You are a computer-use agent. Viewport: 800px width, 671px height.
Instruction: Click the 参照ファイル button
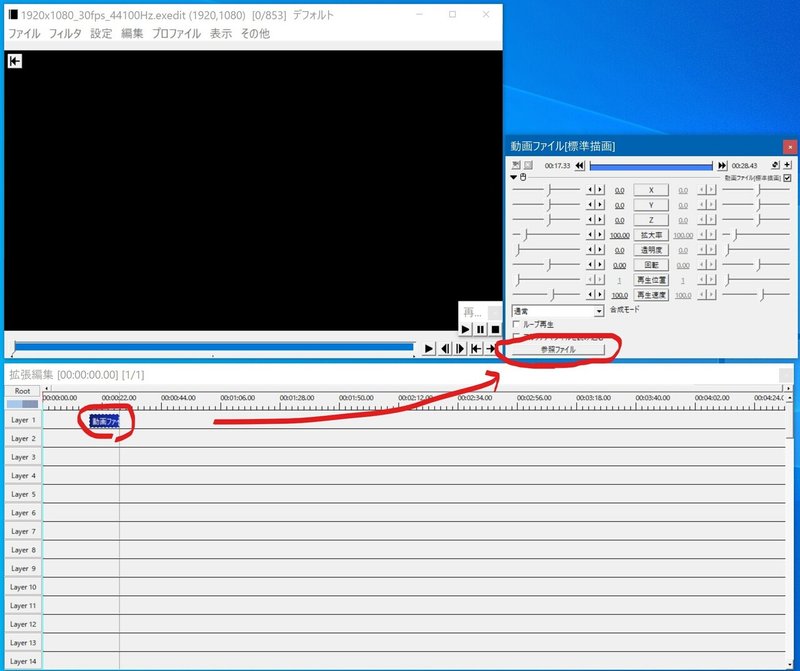pyautogui.click(x=558, y=350)
